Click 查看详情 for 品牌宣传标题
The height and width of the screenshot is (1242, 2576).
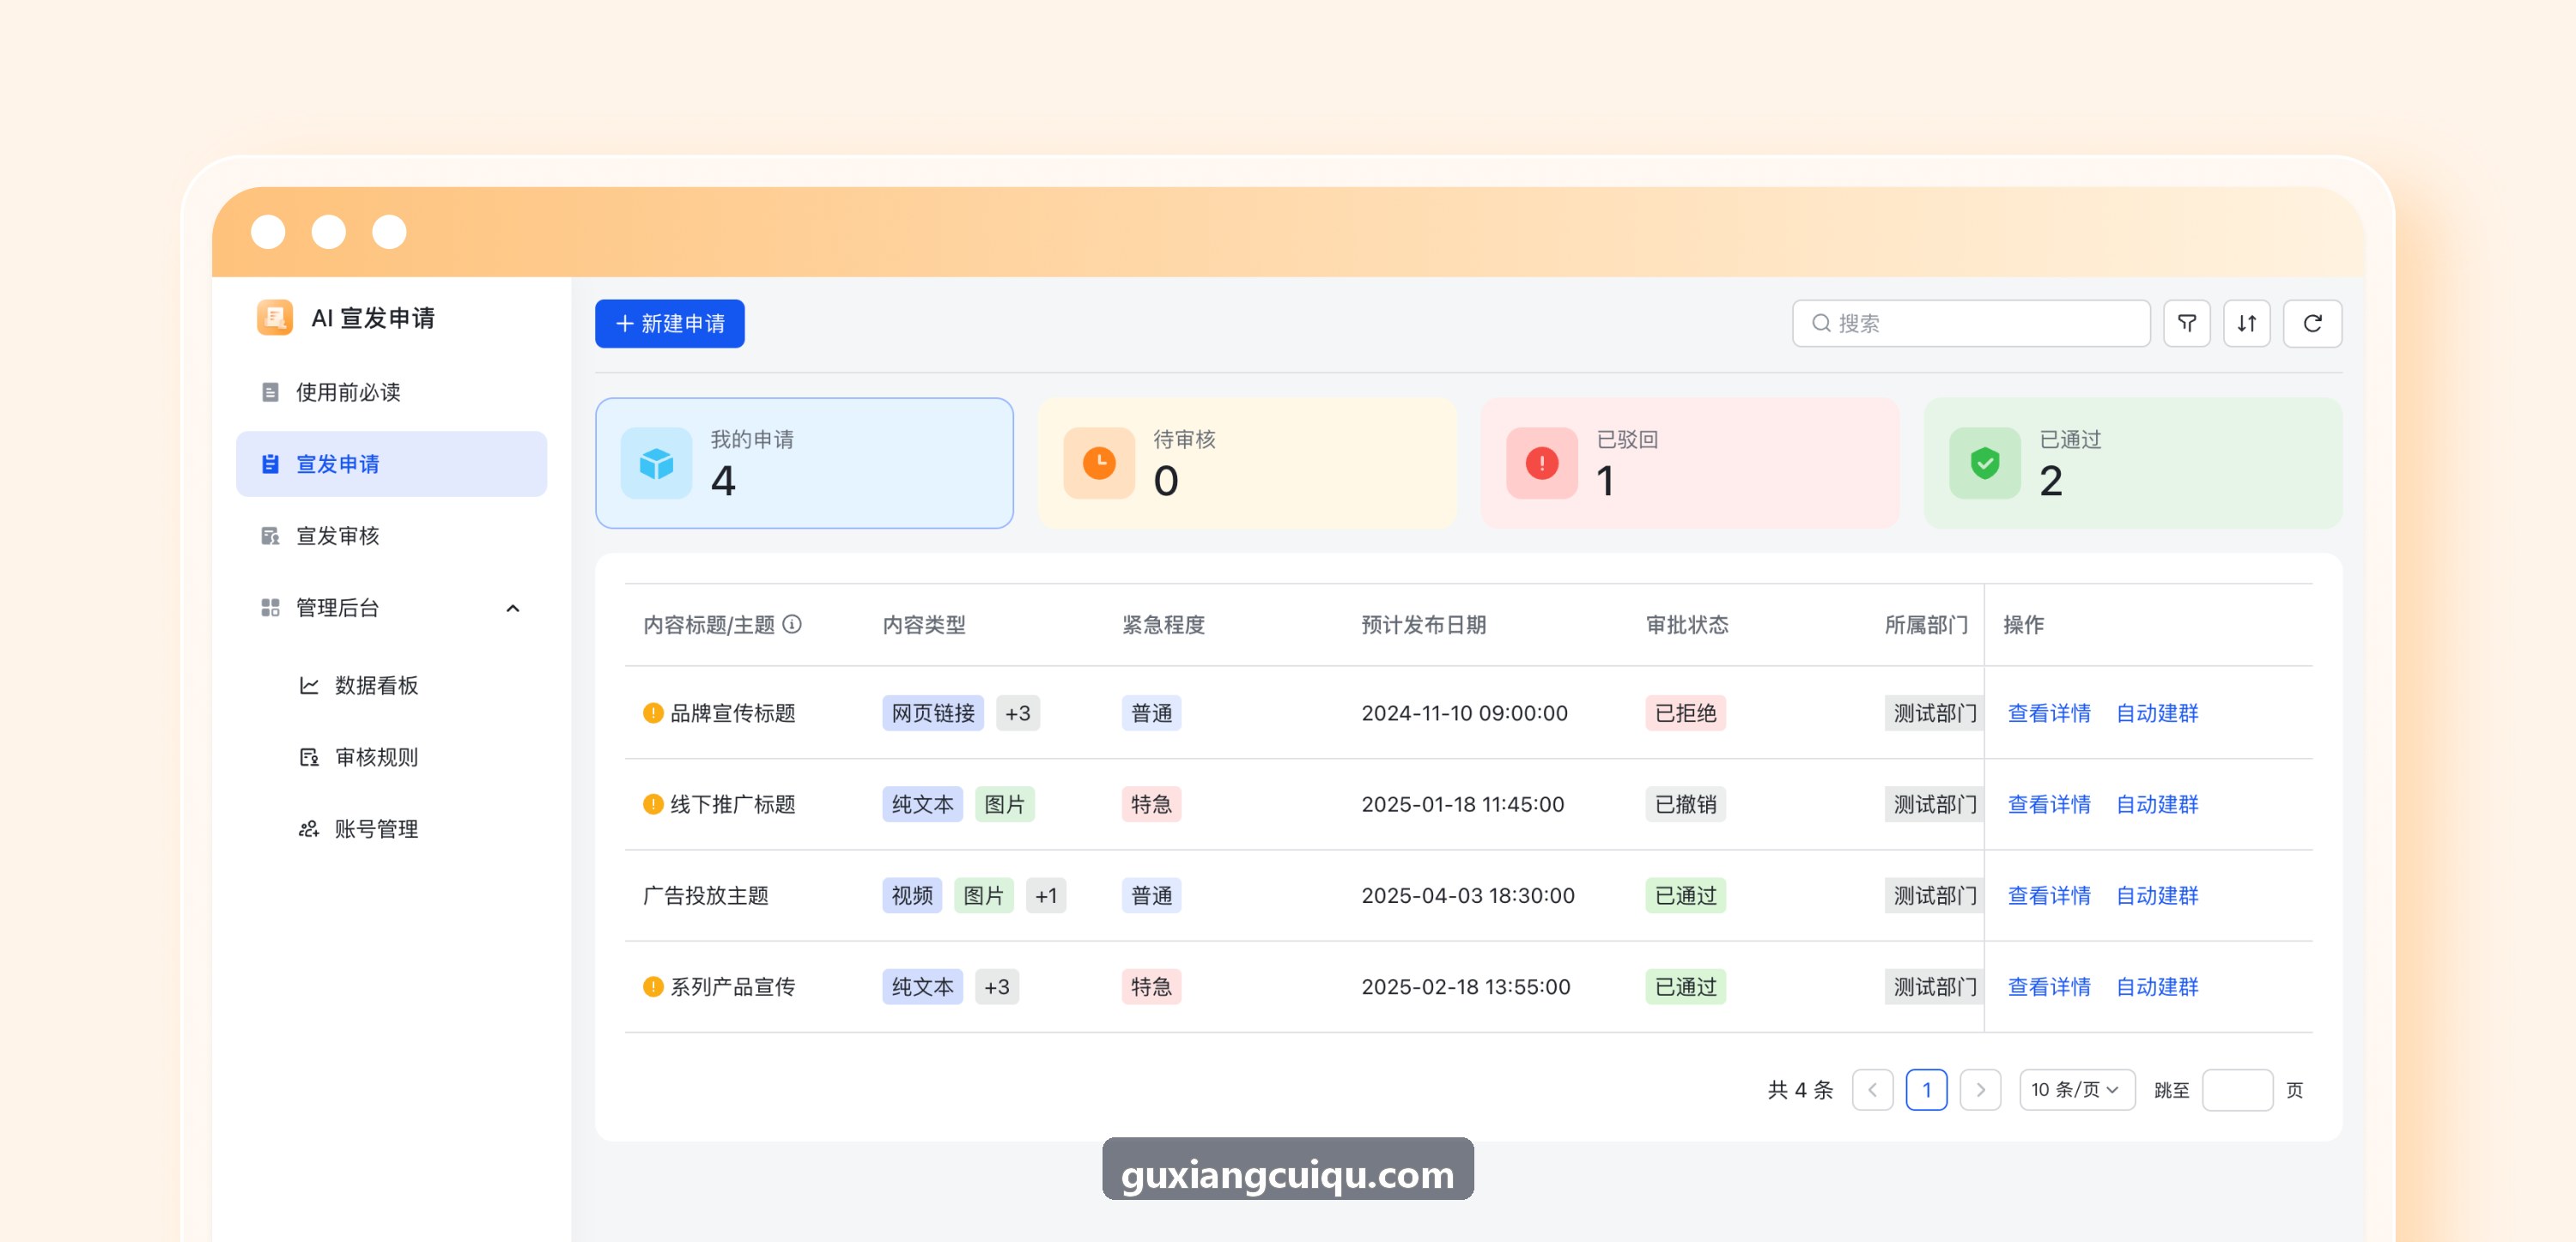click(x=2049, y=712)
